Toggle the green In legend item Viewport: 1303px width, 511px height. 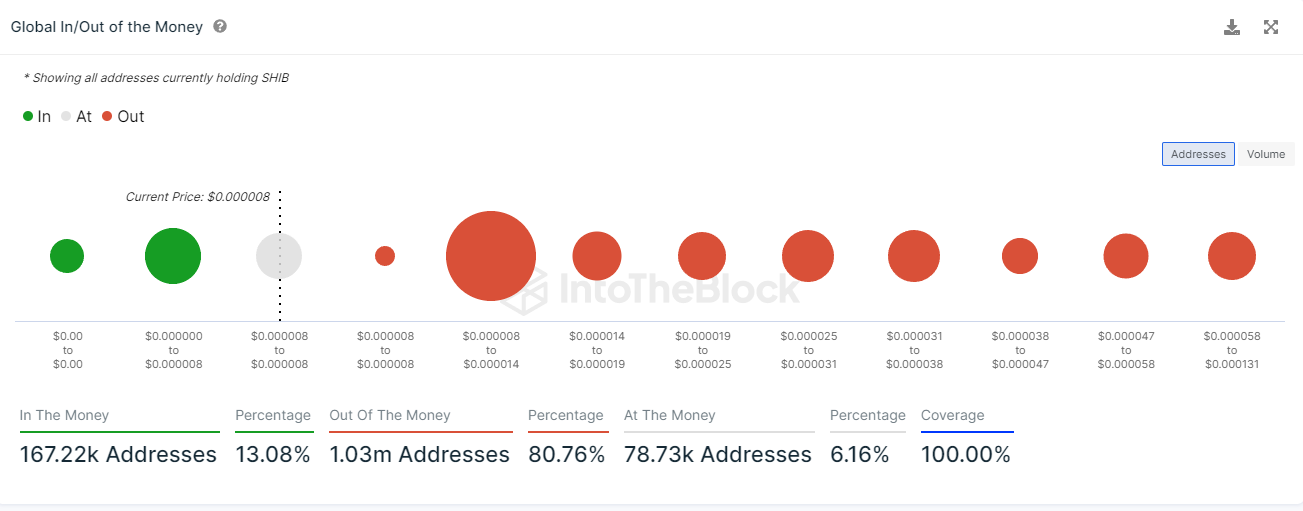click(37, 116)
